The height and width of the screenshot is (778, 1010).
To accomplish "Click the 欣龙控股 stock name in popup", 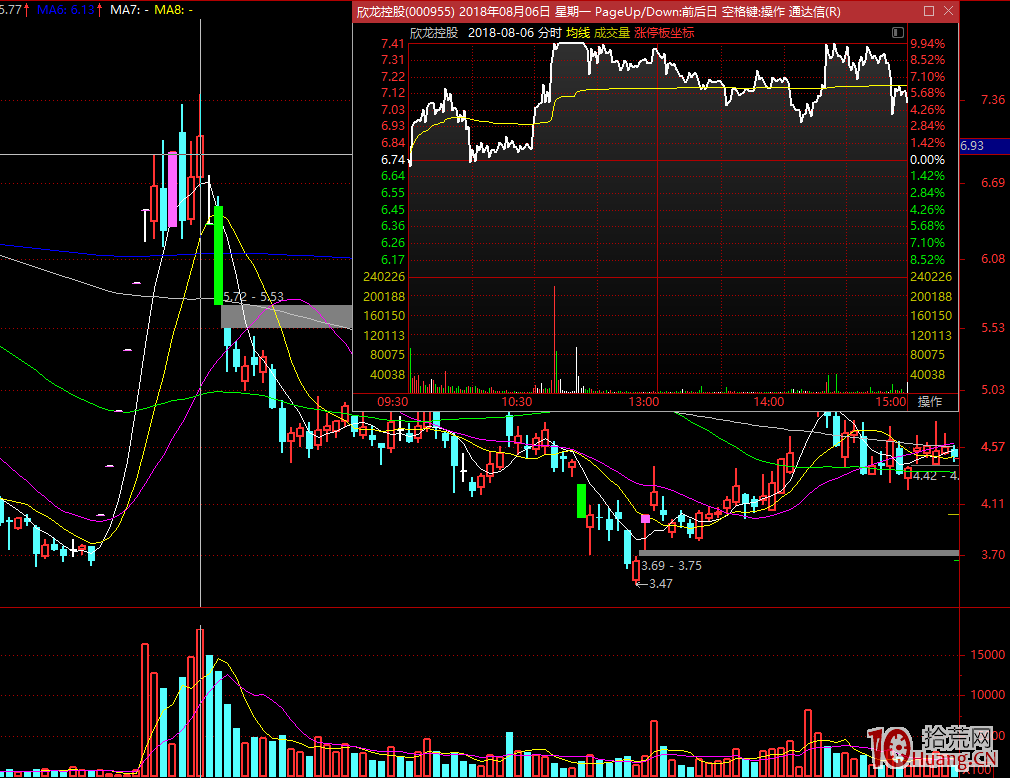I will tap(434, 33).
